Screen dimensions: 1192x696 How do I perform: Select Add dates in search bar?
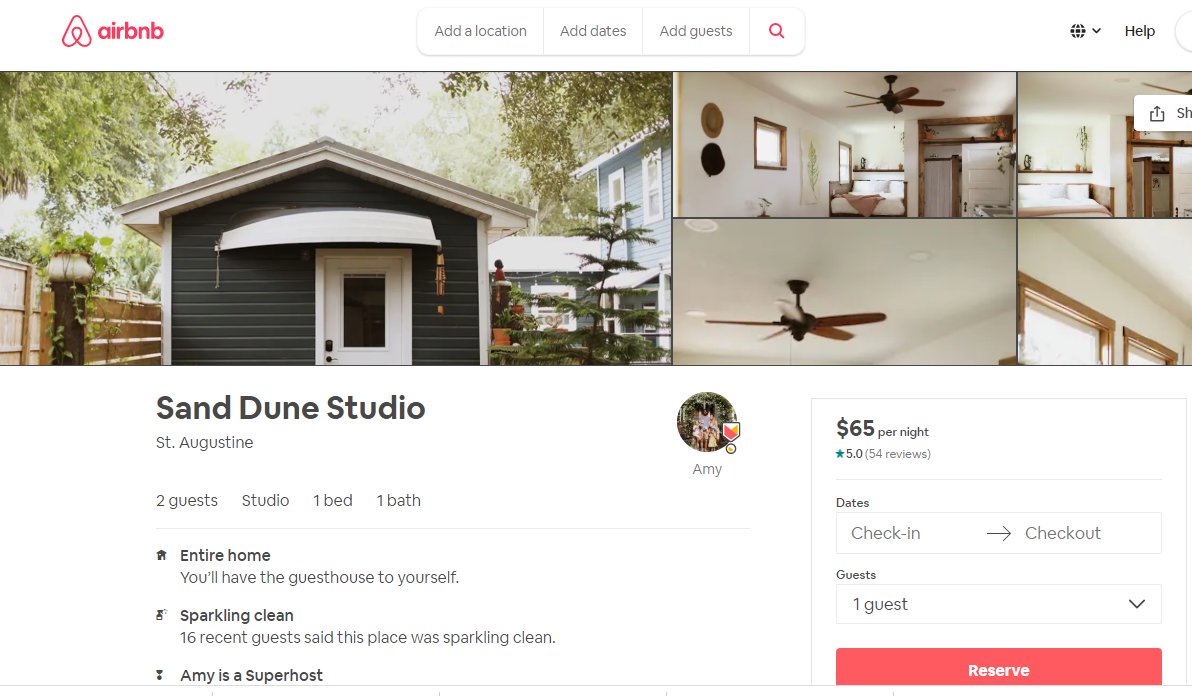(x=593, y=31)
